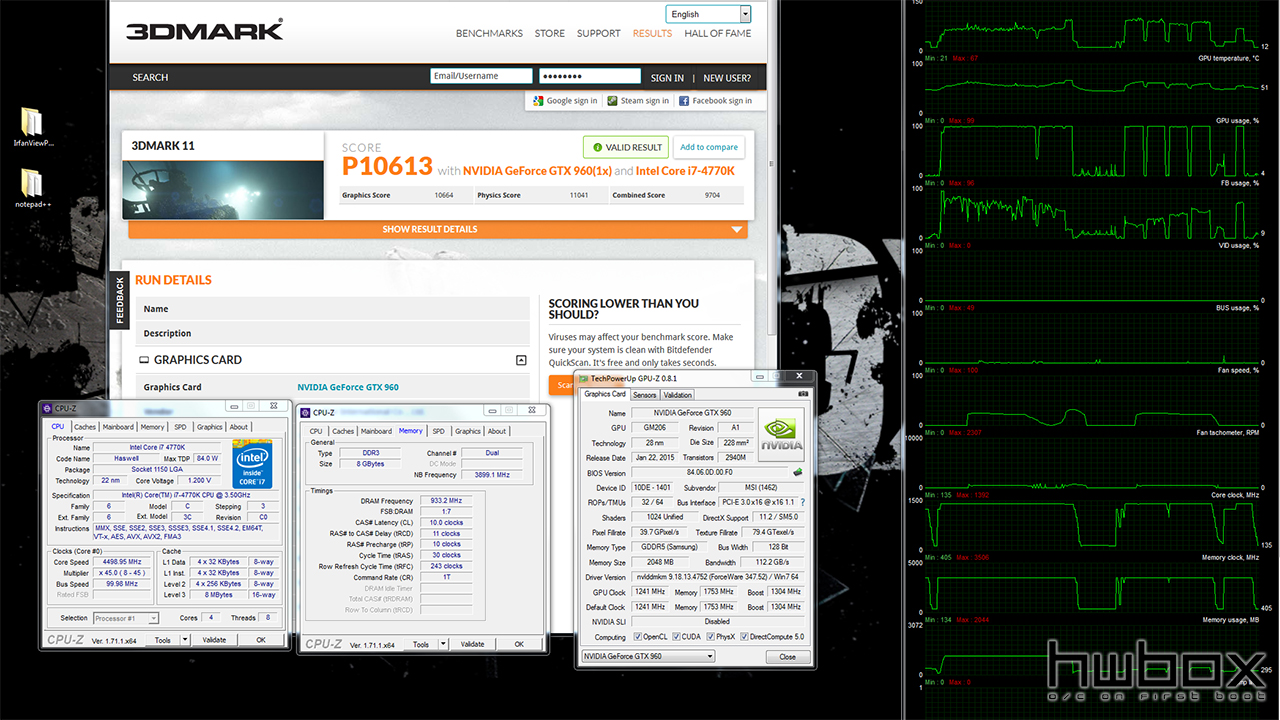1280x720 pixels.
Task: Click the Steam sign in icon
Action: (613, 101)
